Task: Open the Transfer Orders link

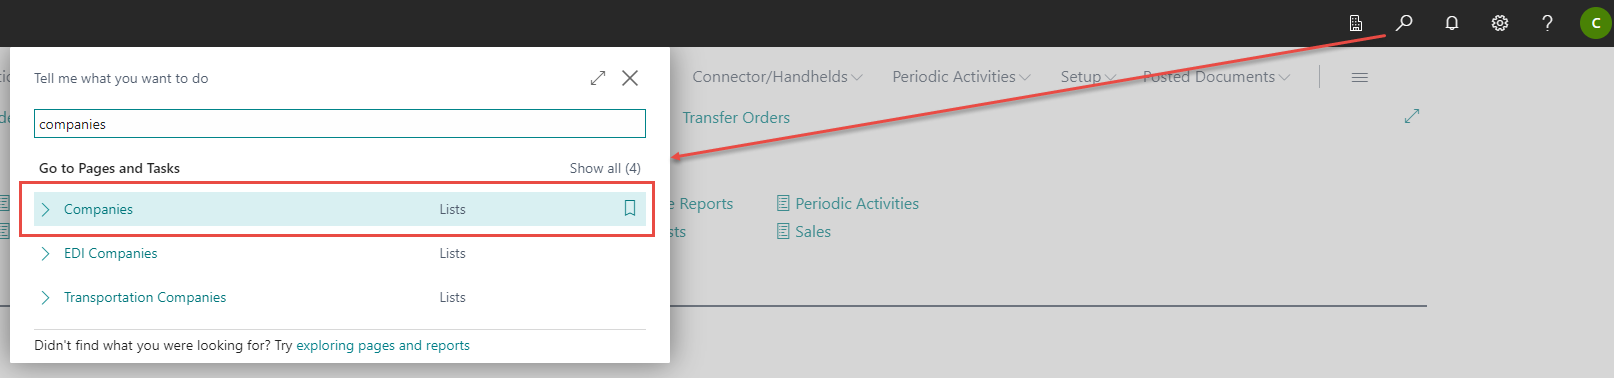Action: [736, 117]
